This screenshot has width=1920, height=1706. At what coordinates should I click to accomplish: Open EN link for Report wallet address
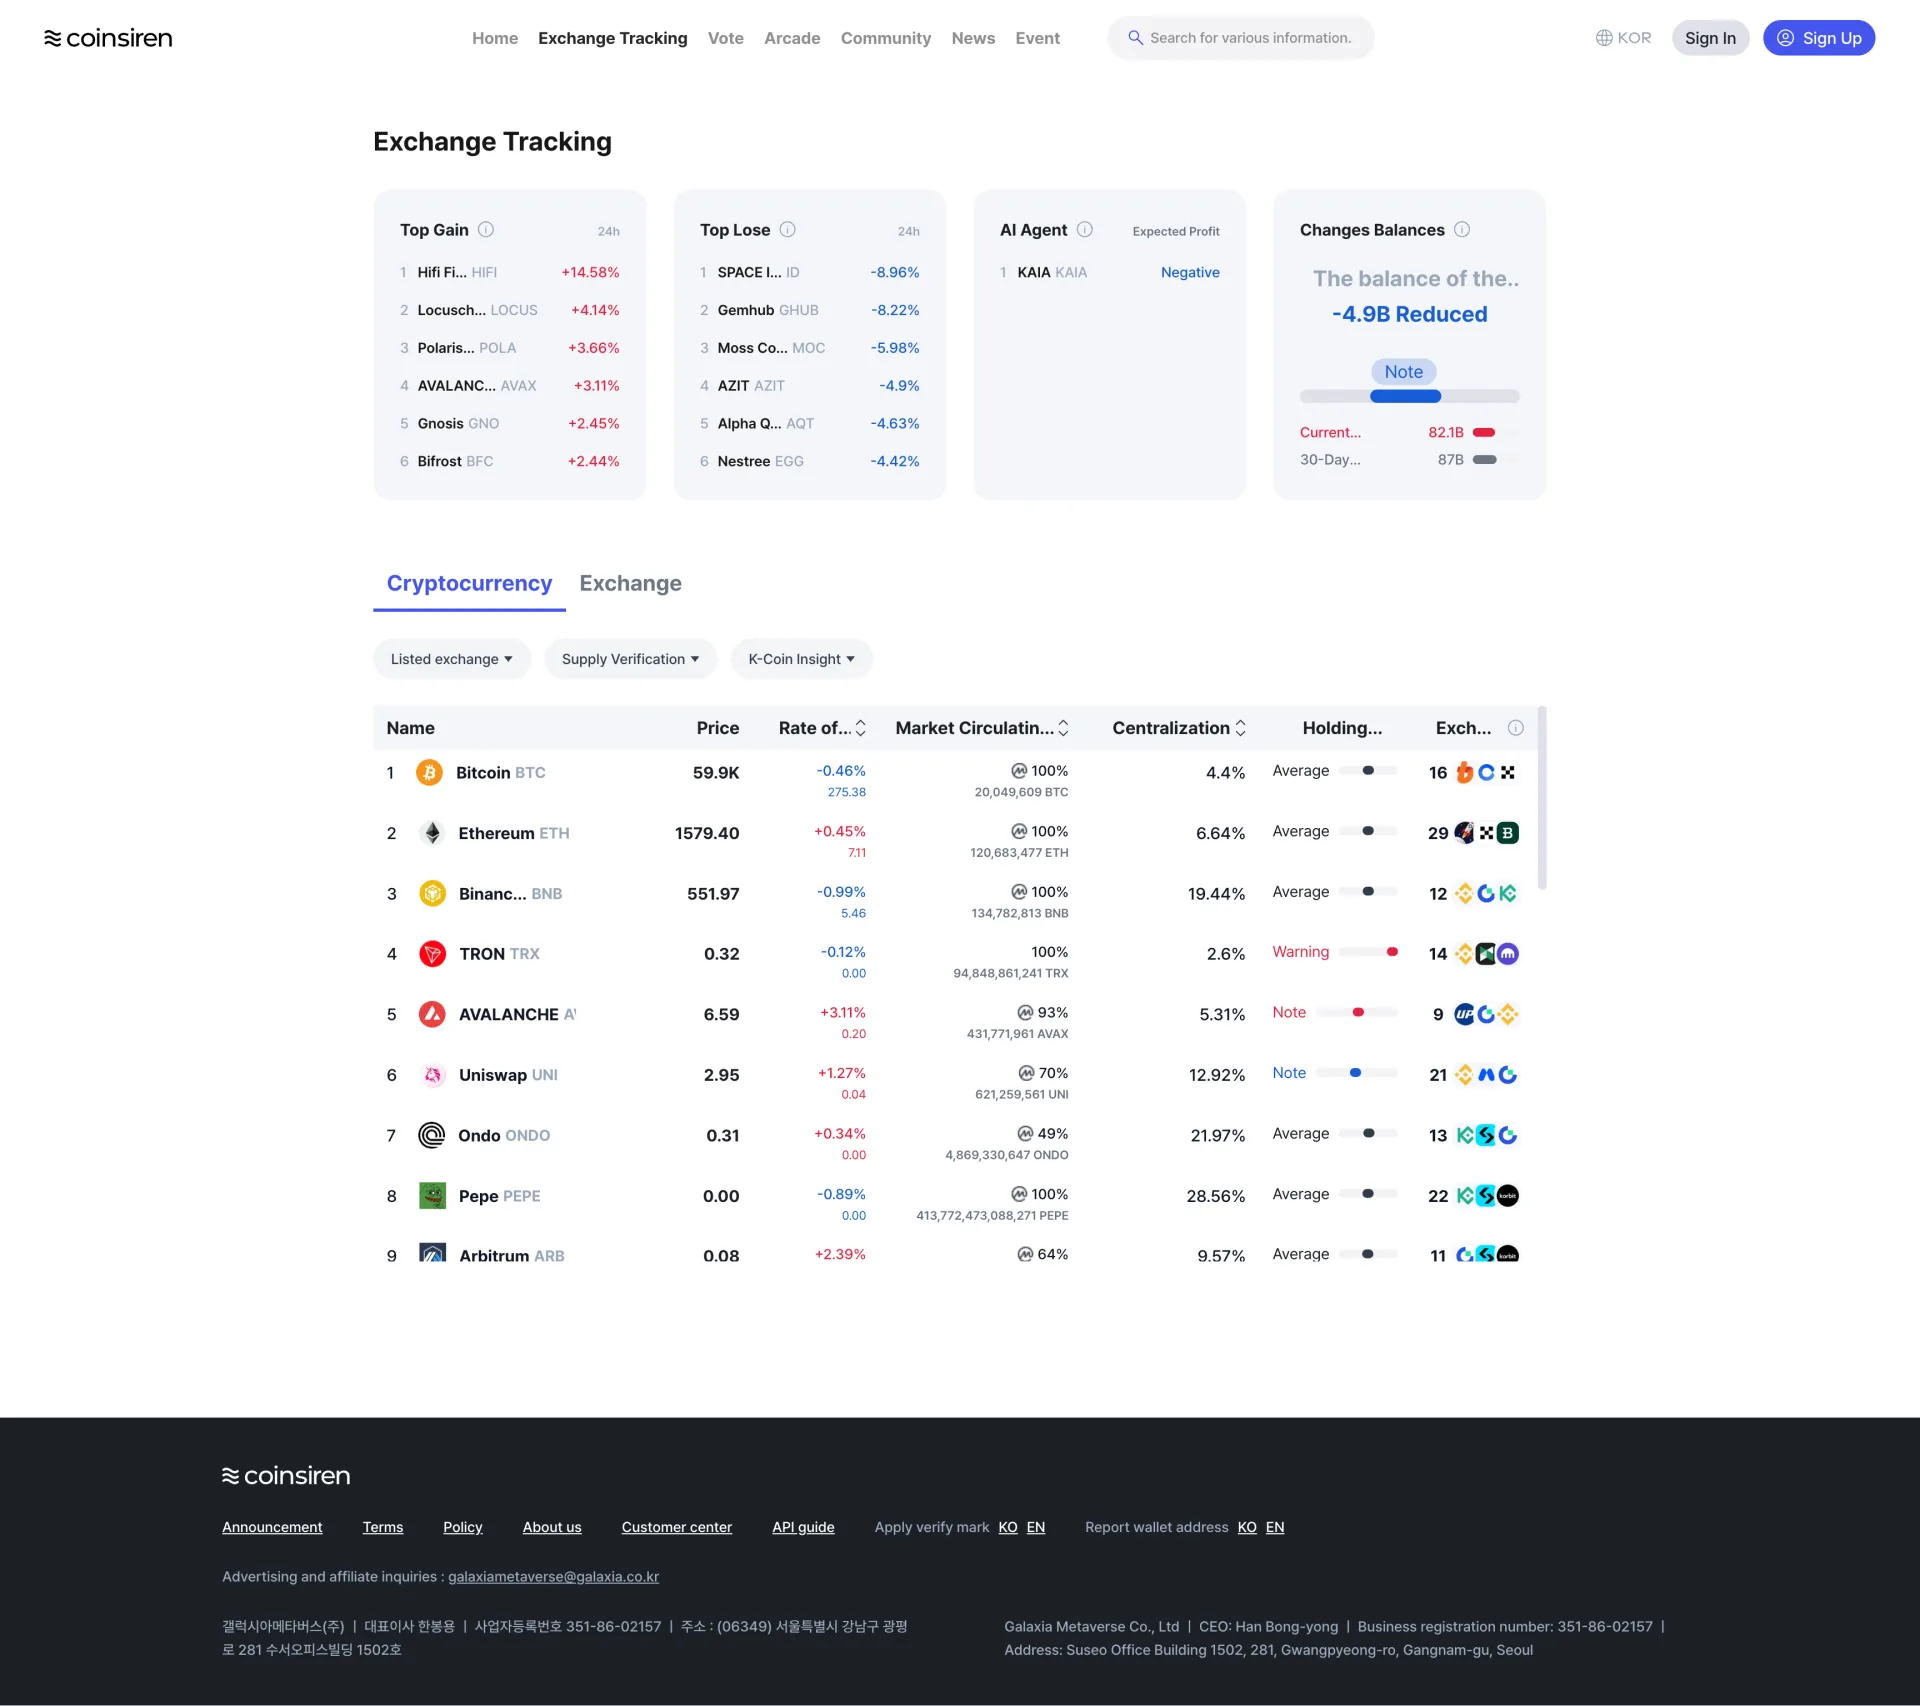coord(1275,1528)
